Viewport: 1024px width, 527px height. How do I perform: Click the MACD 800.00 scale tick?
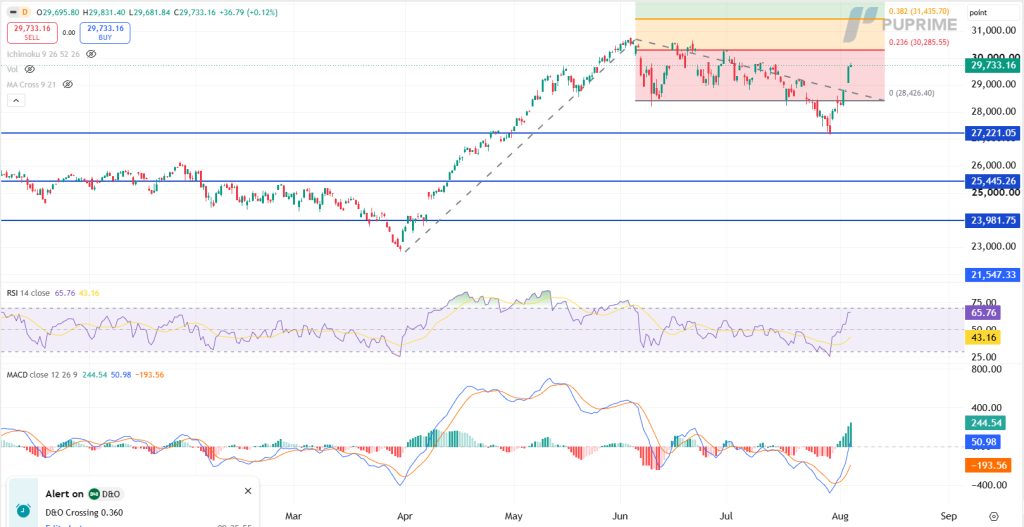pyautogui.click(x=985, y=369)
